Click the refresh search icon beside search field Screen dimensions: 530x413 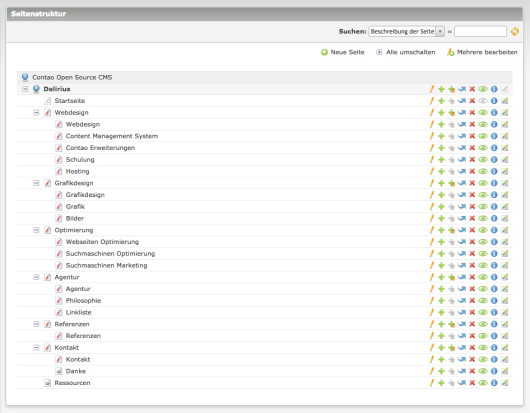[x=515, y=31]
